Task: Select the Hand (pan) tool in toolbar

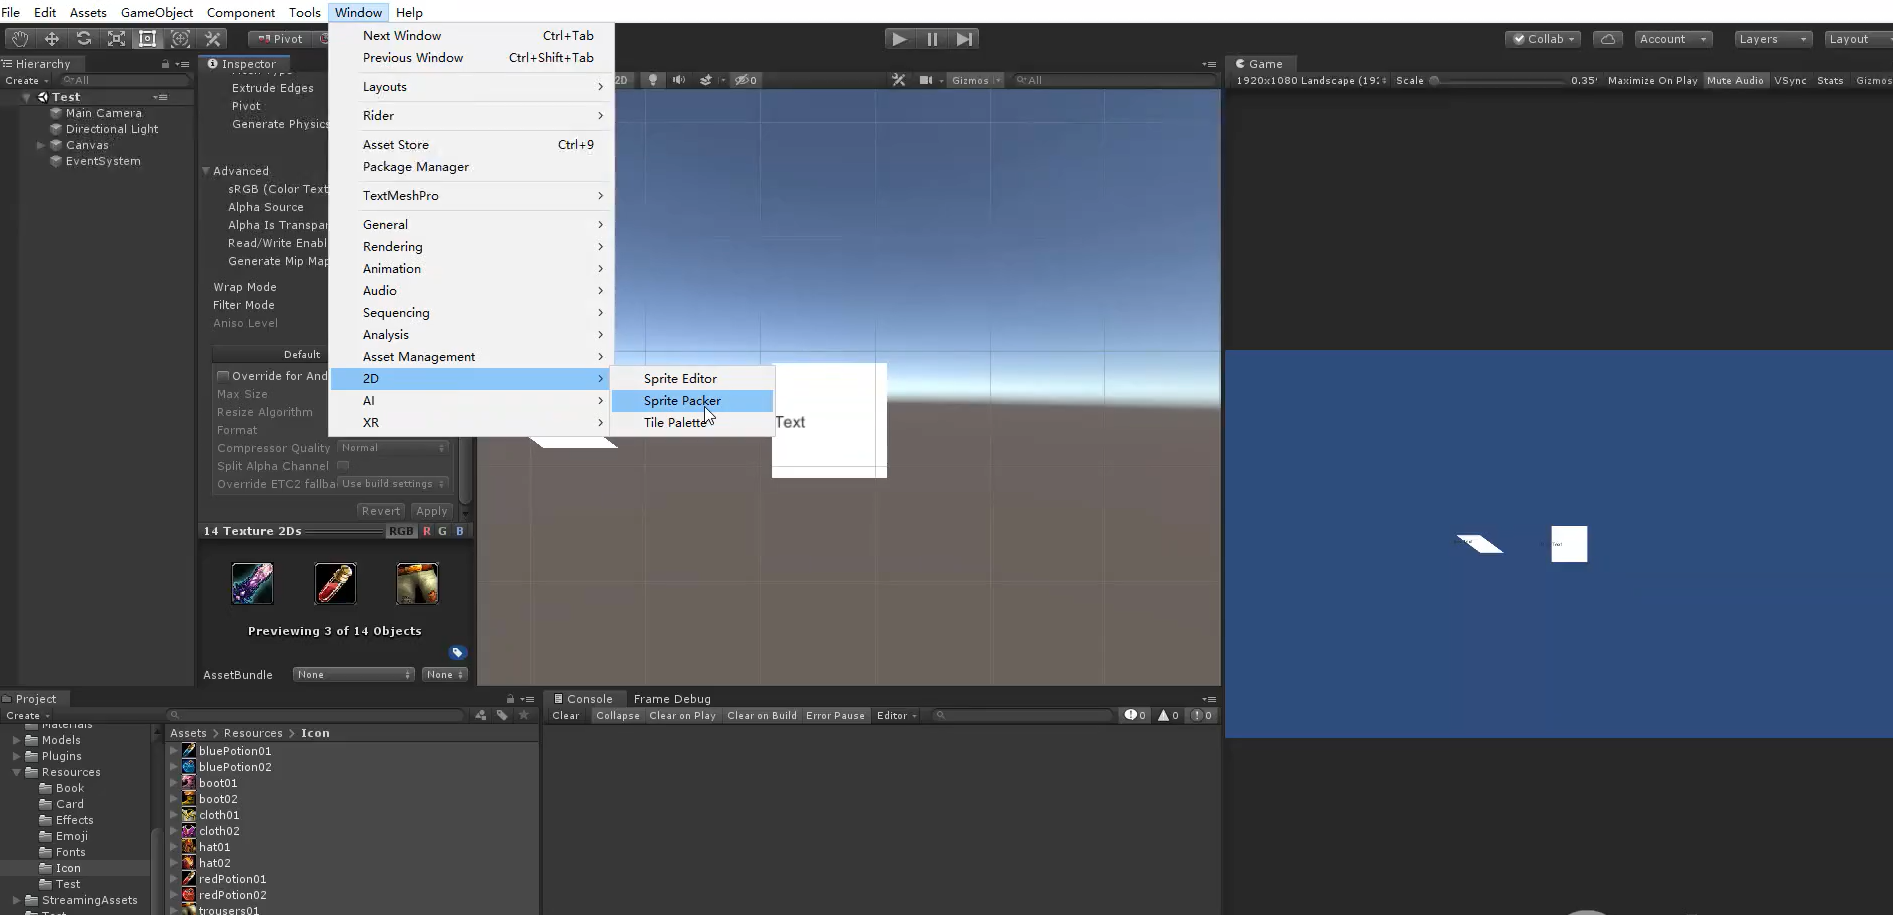Action: [x=17, y=38]
